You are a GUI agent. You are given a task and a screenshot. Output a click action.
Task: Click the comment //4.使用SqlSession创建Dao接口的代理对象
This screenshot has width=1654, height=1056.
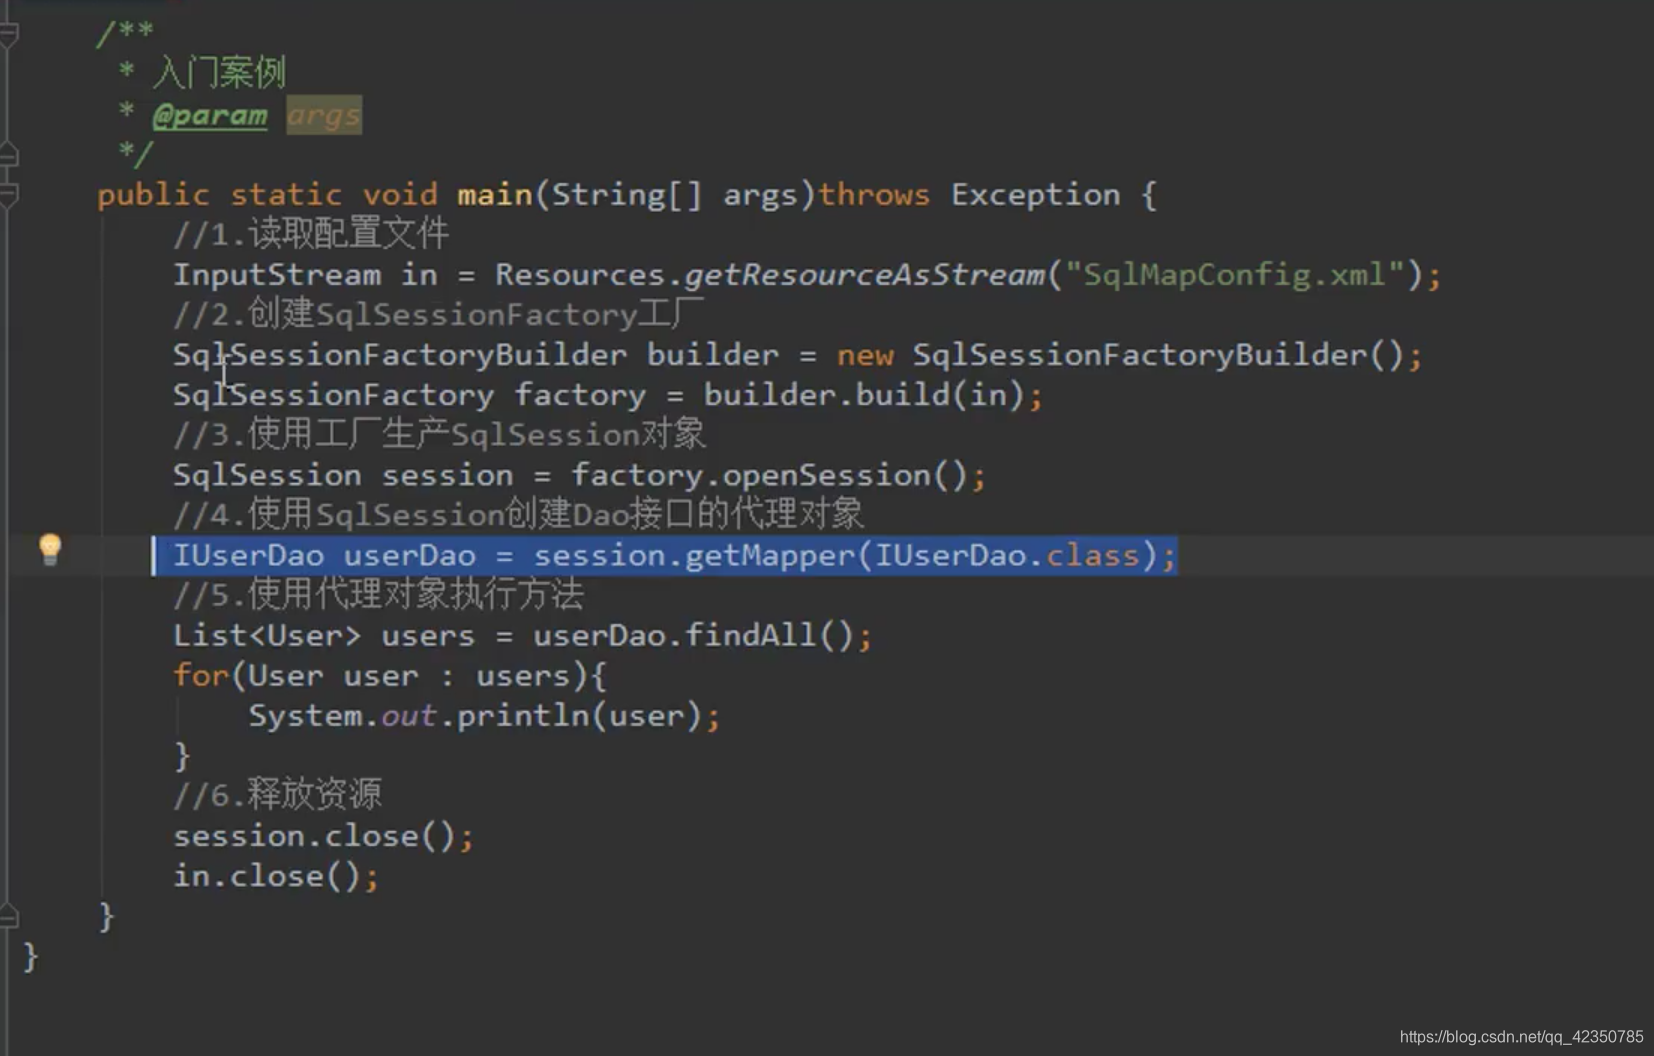518,514
